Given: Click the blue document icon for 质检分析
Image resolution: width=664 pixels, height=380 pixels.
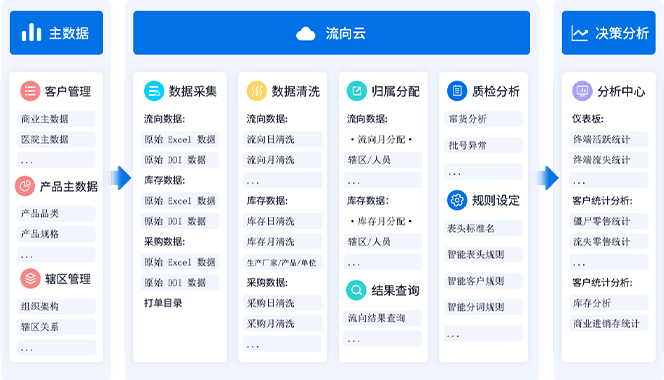Looking at the screenshot, I should click(x=457, y=91).
